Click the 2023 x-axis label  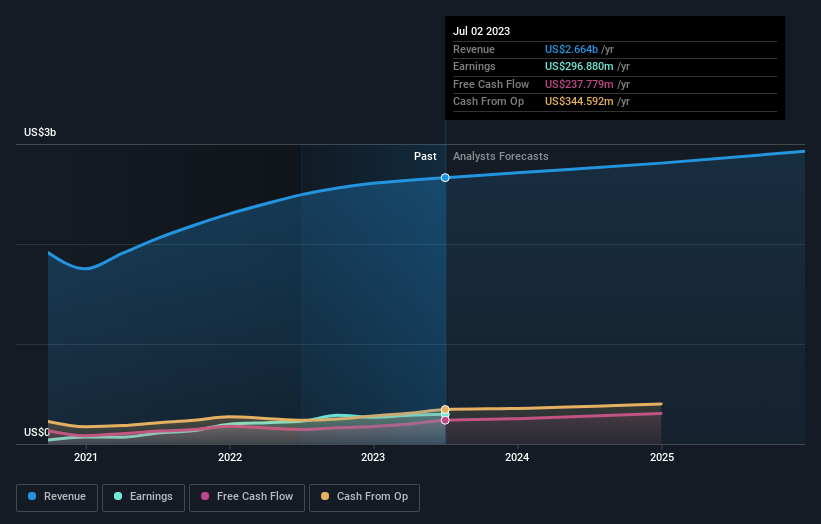[373, 458]
